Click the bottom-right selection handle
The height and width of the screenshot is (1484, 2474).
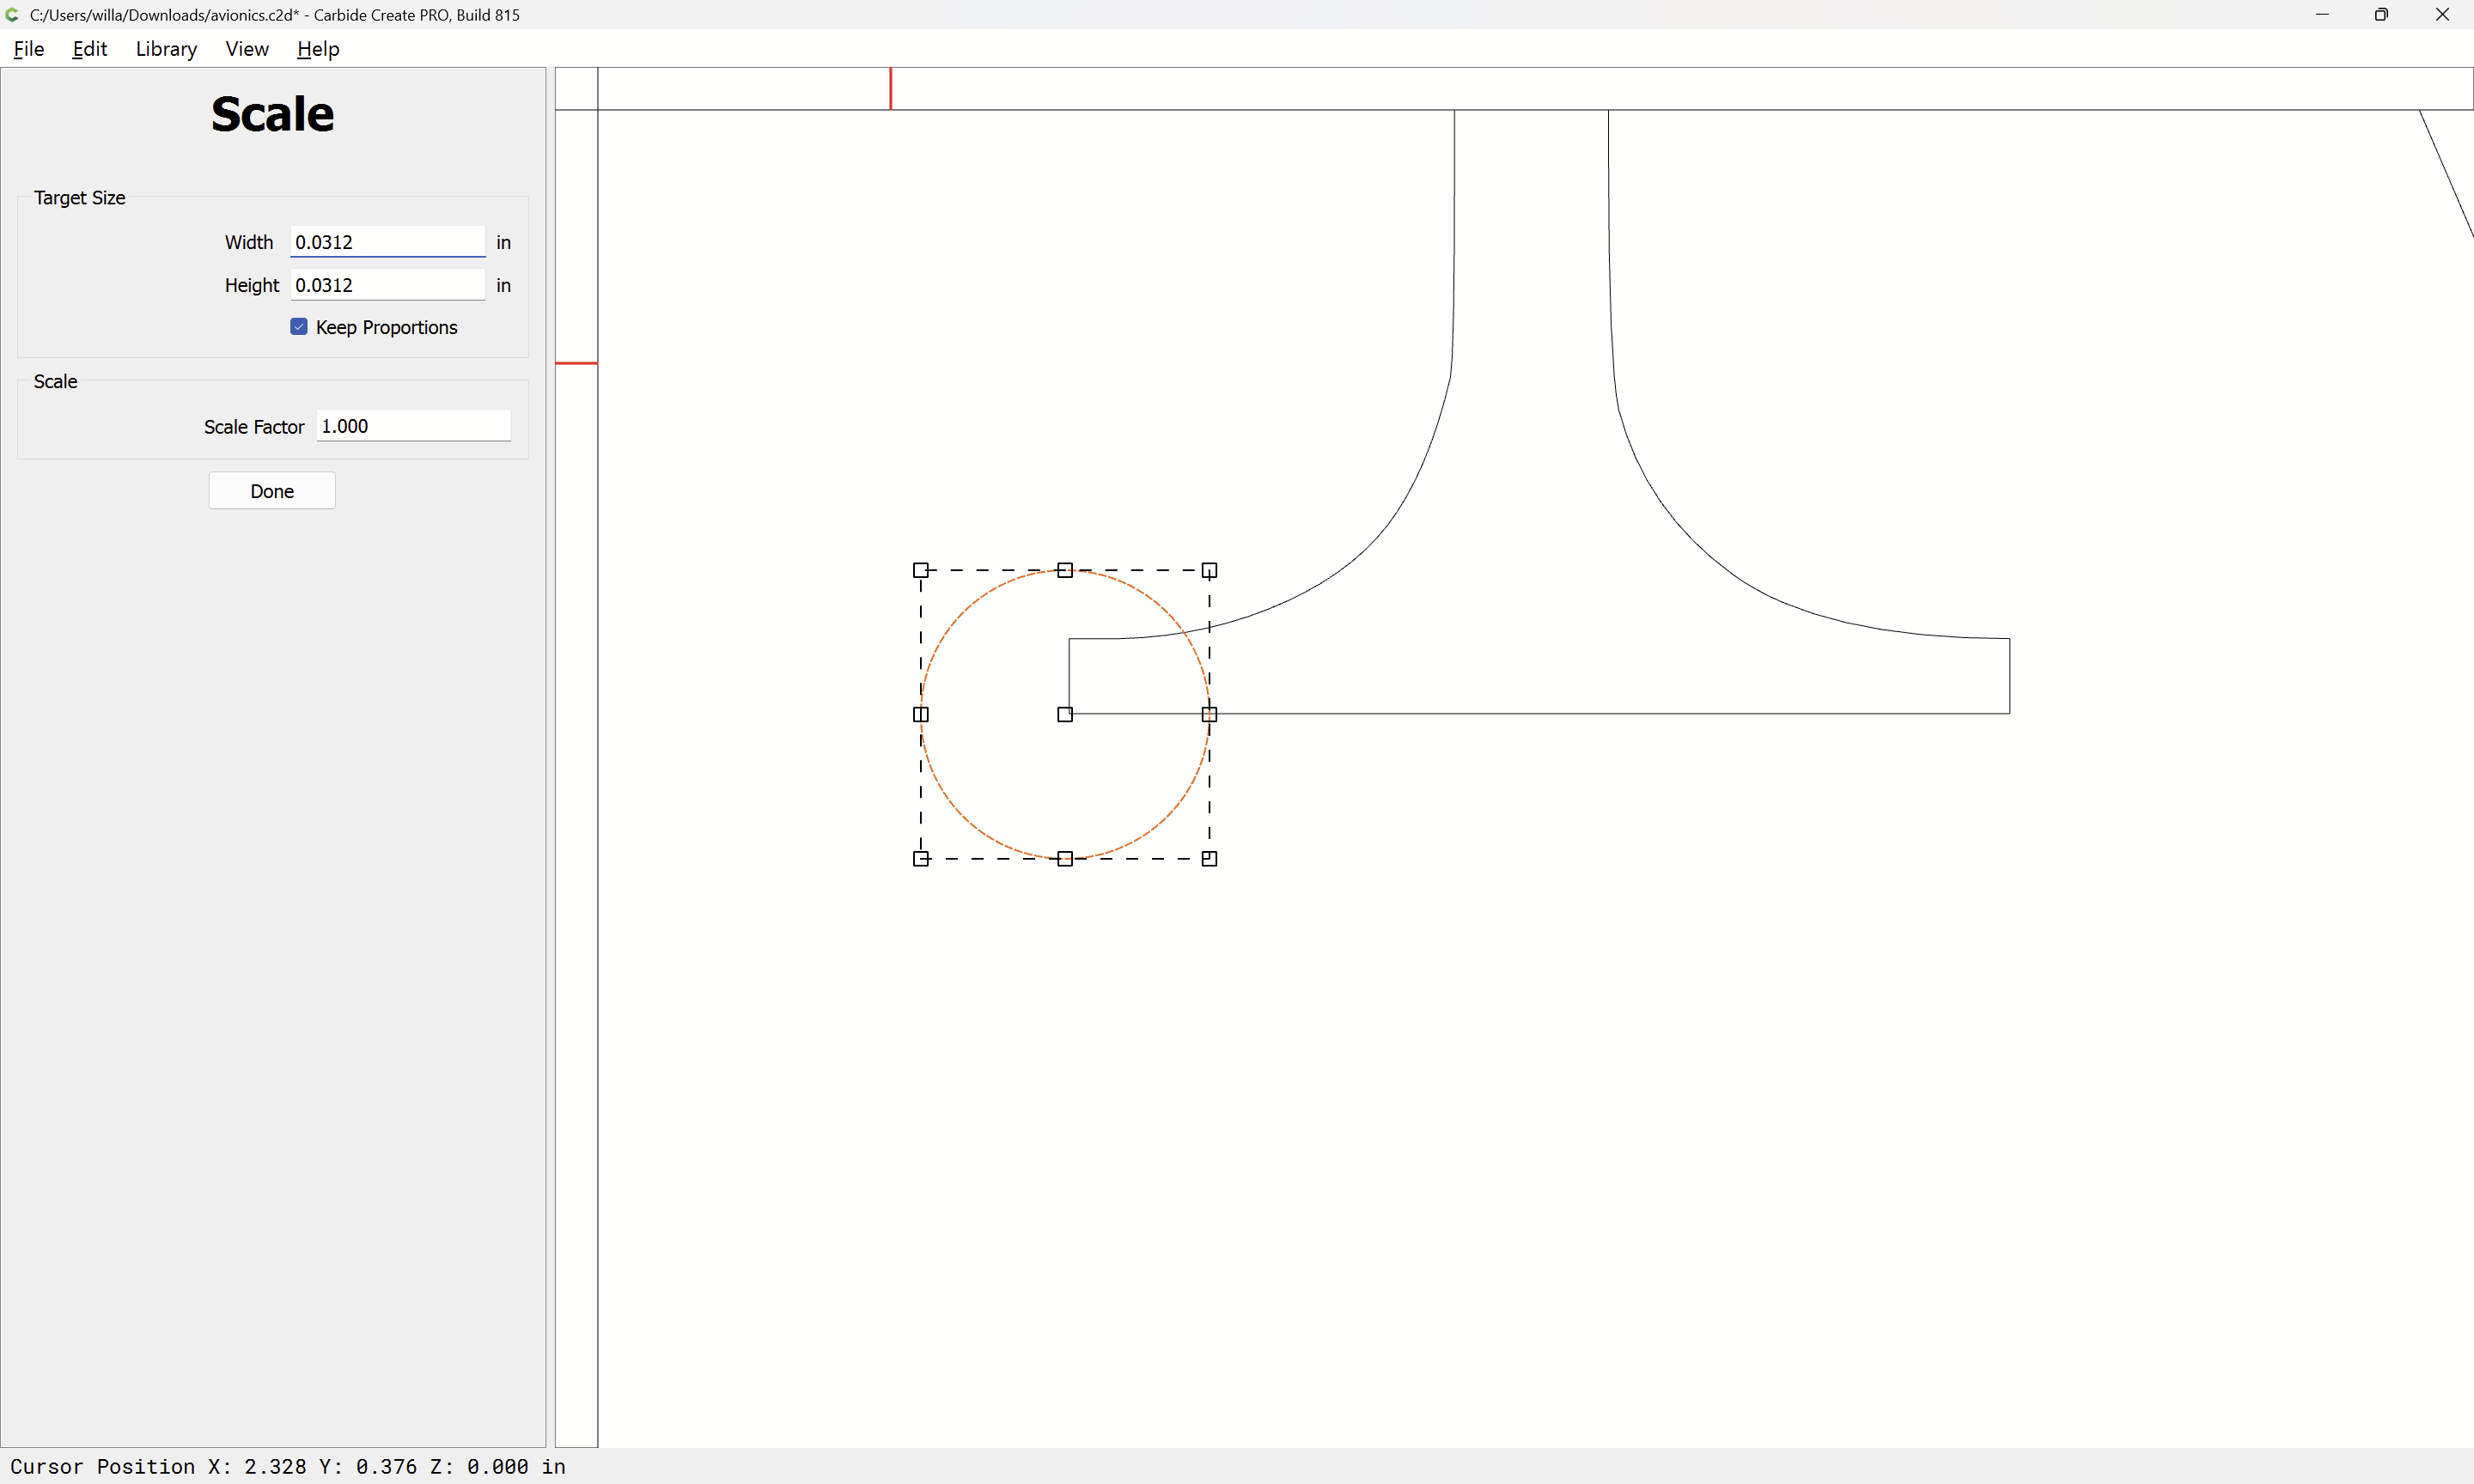(1209, 858)
